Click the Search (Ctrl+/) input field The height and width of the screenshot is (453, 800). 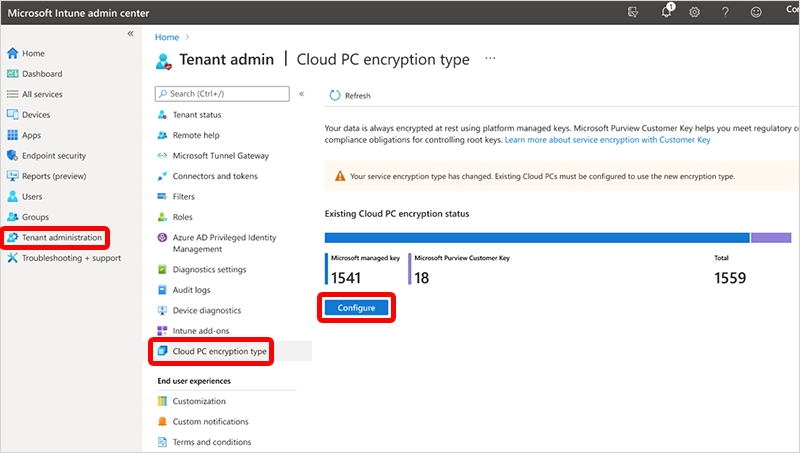click(225, 94)
